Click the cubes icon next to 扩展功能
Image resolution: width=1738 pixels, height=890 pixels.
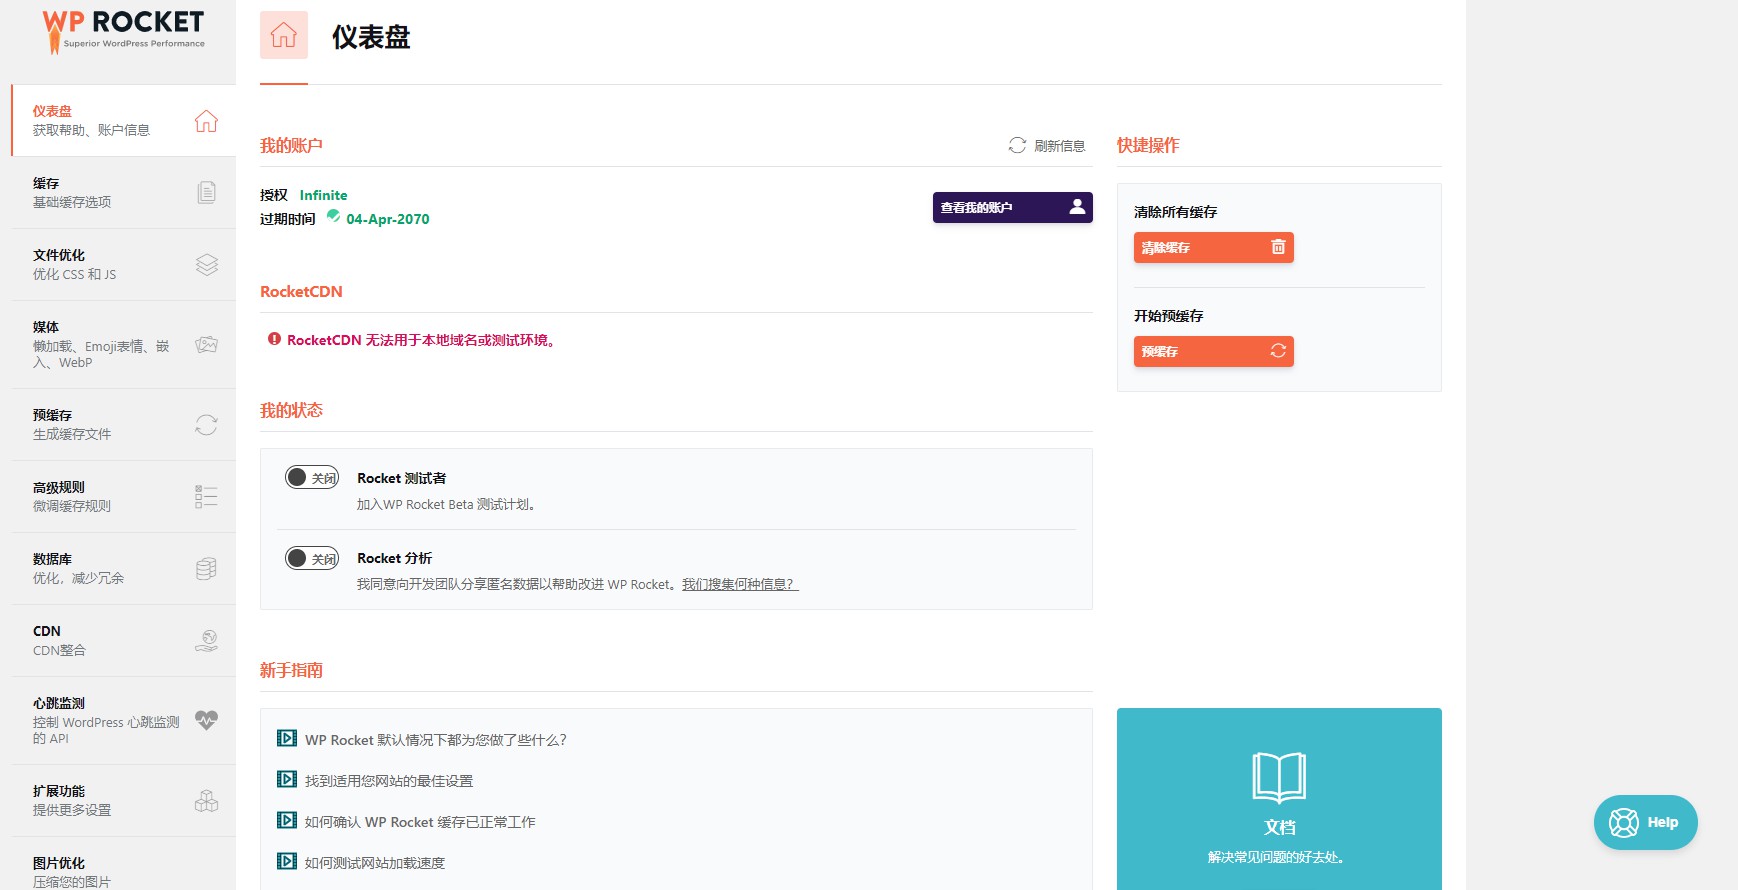click(206, 801)
